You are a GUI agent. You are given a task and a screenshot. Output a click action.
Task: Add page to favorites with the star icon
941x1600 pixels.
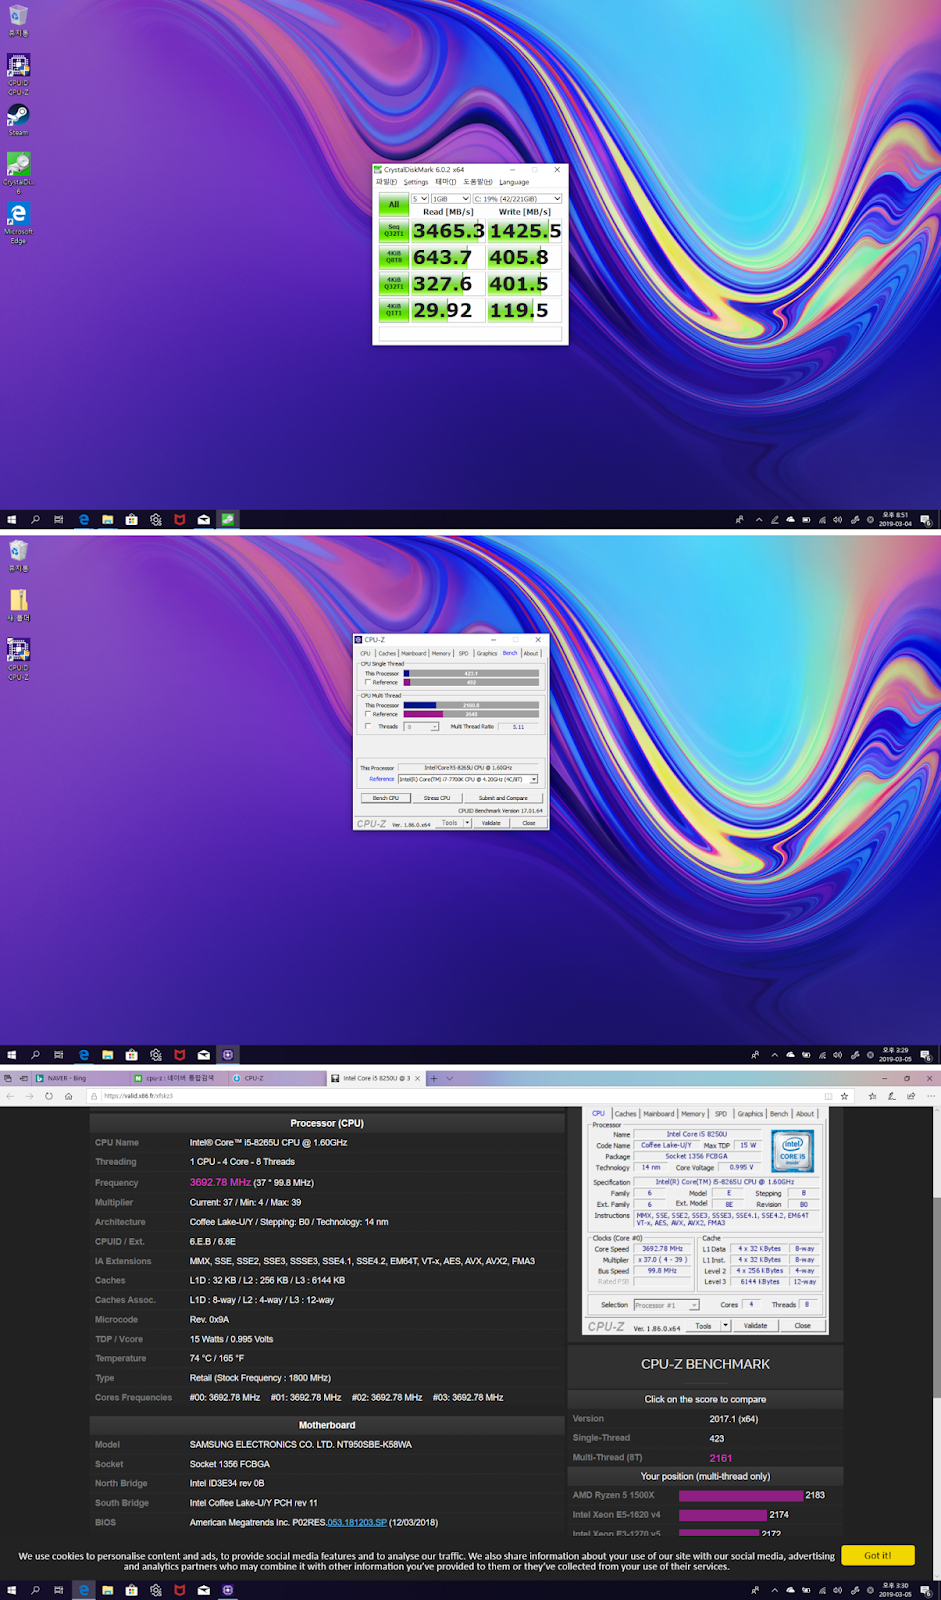pyautogui.click(x=844, y=1096)
